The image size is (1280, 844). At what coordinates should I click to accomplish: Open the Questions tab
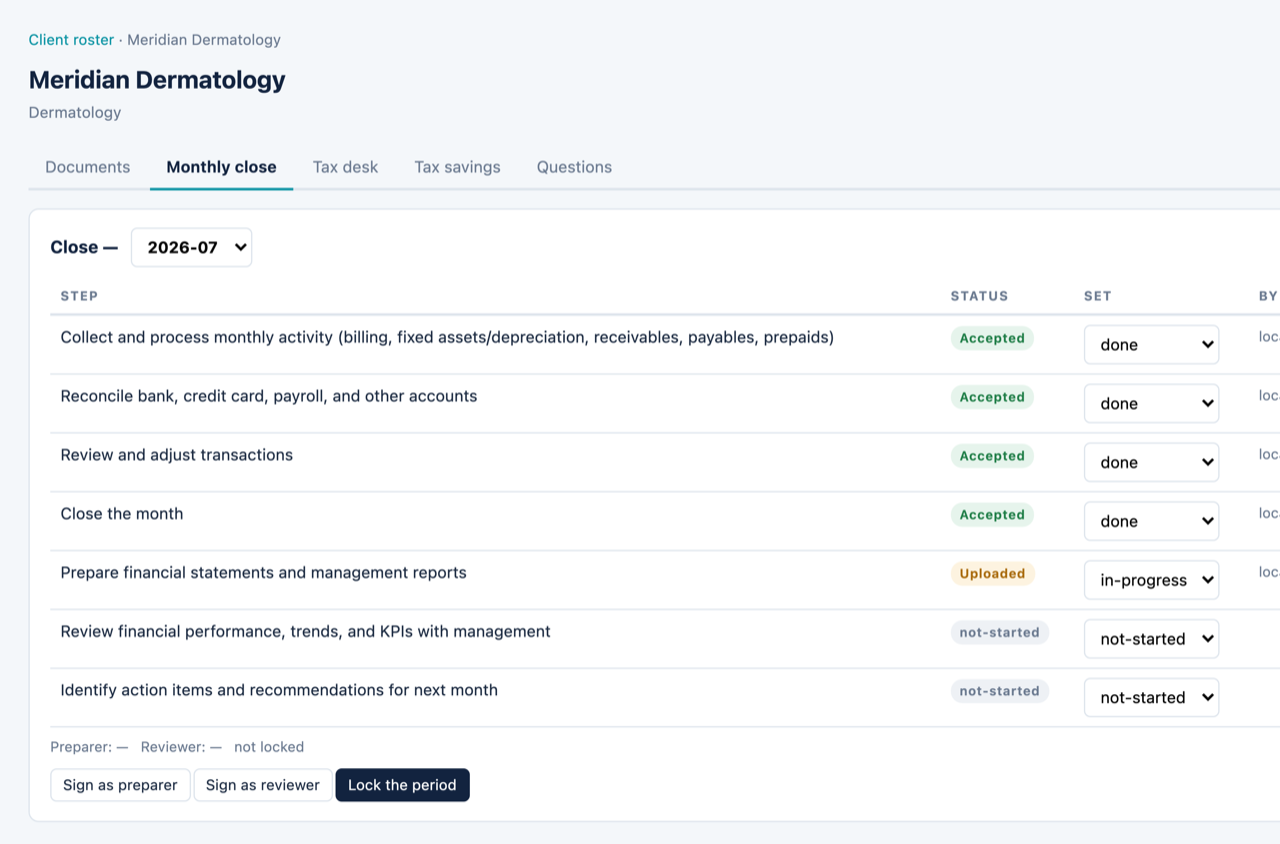coord(574,167)
